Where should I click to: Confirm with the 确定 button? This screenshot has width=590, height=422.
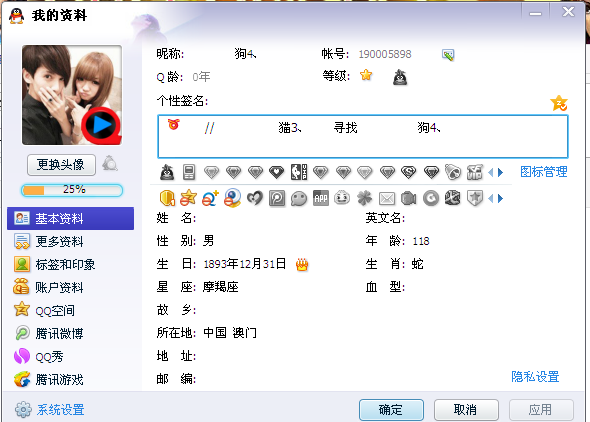pyautogui.click(x=391, y=410)
